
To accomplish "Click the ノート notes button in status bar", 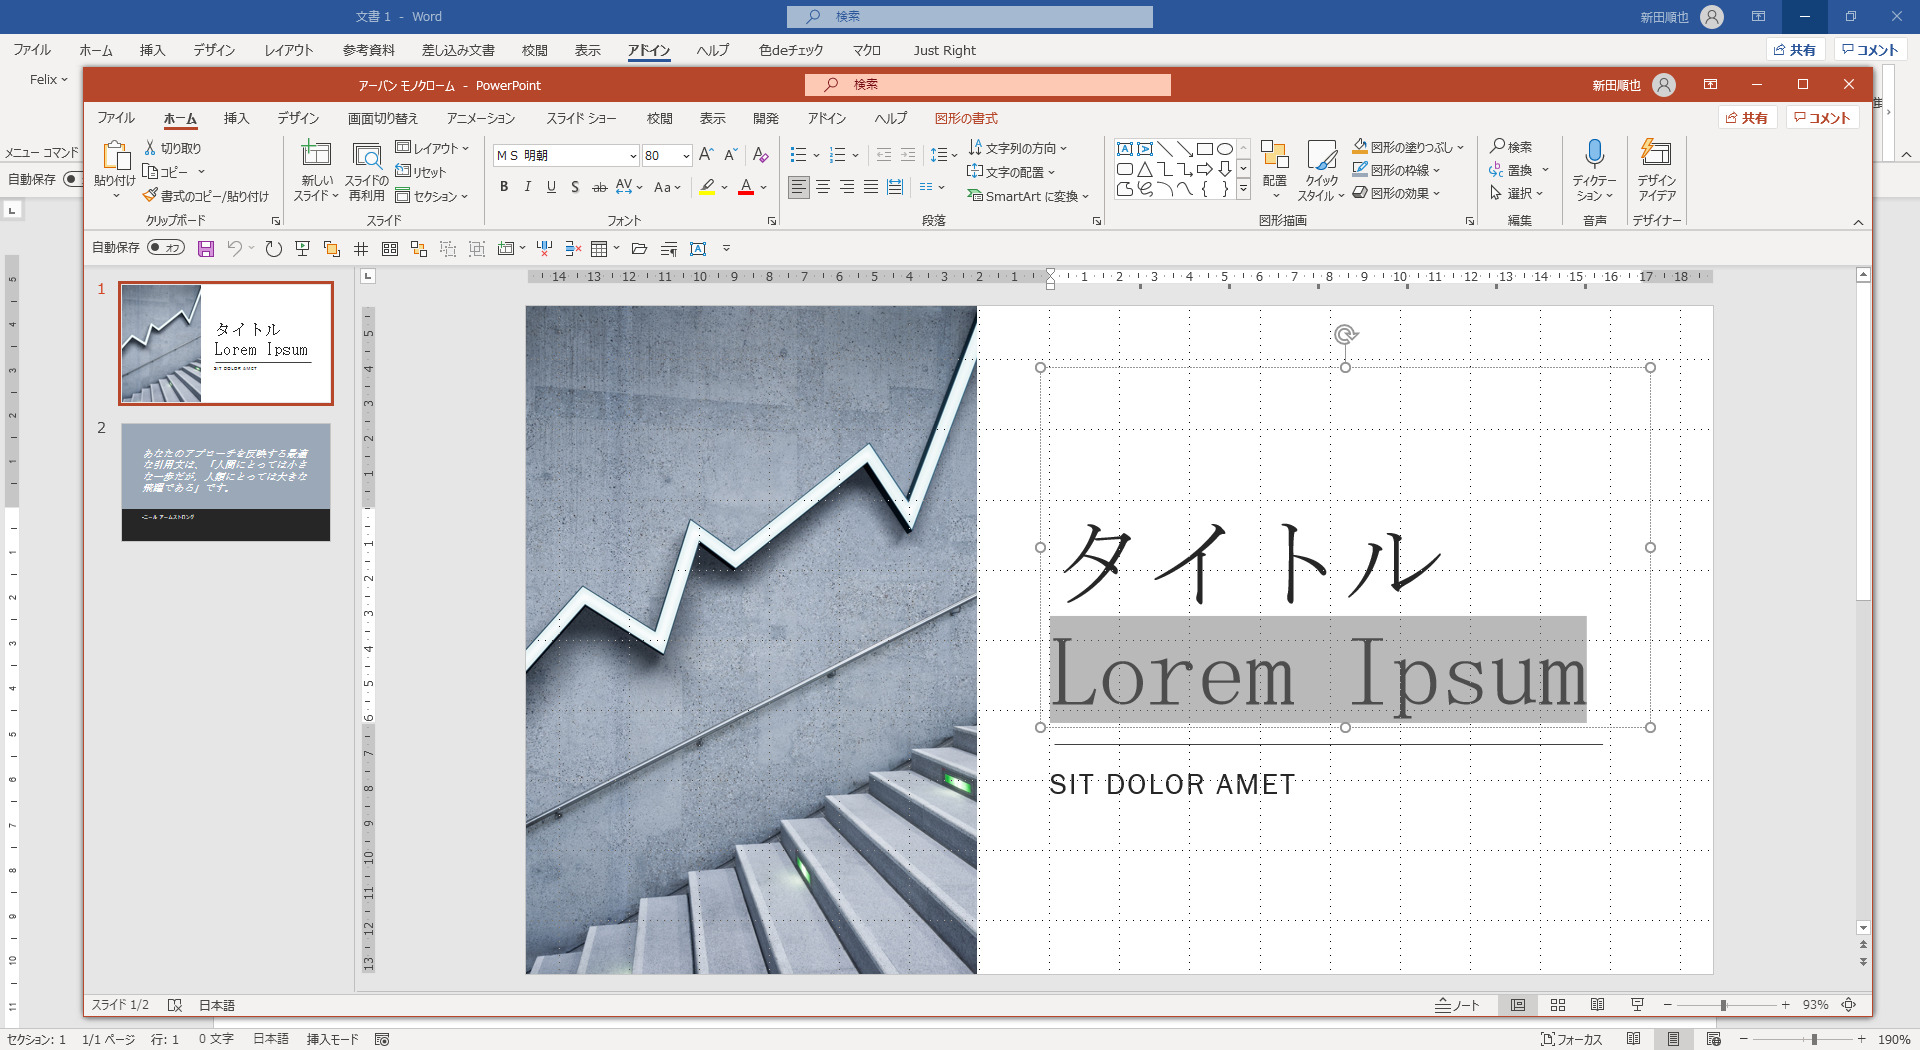I will pos(1457,1005).
